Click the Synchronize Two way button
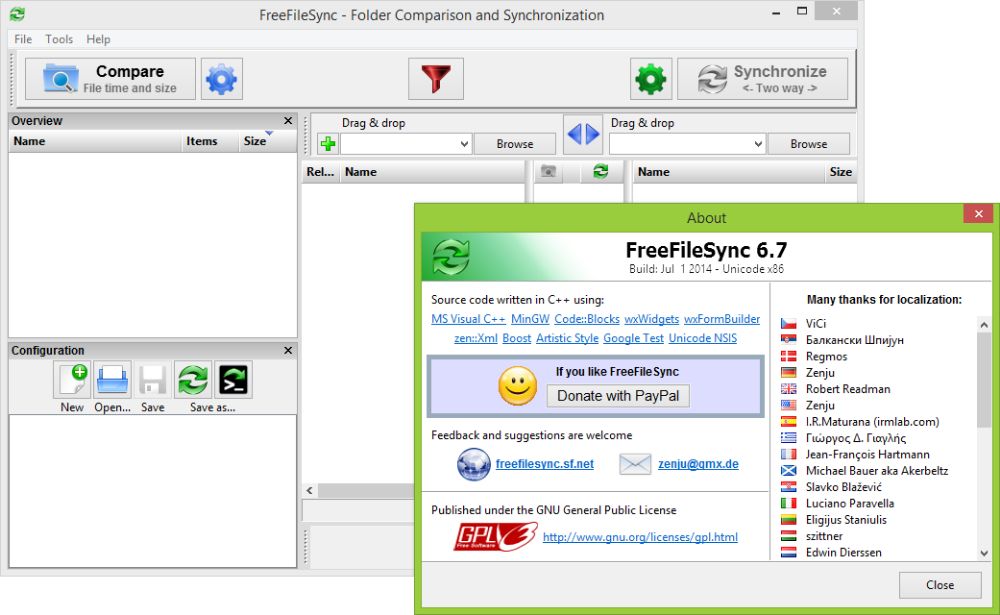The image size is (1000, 615). point(763,79)
